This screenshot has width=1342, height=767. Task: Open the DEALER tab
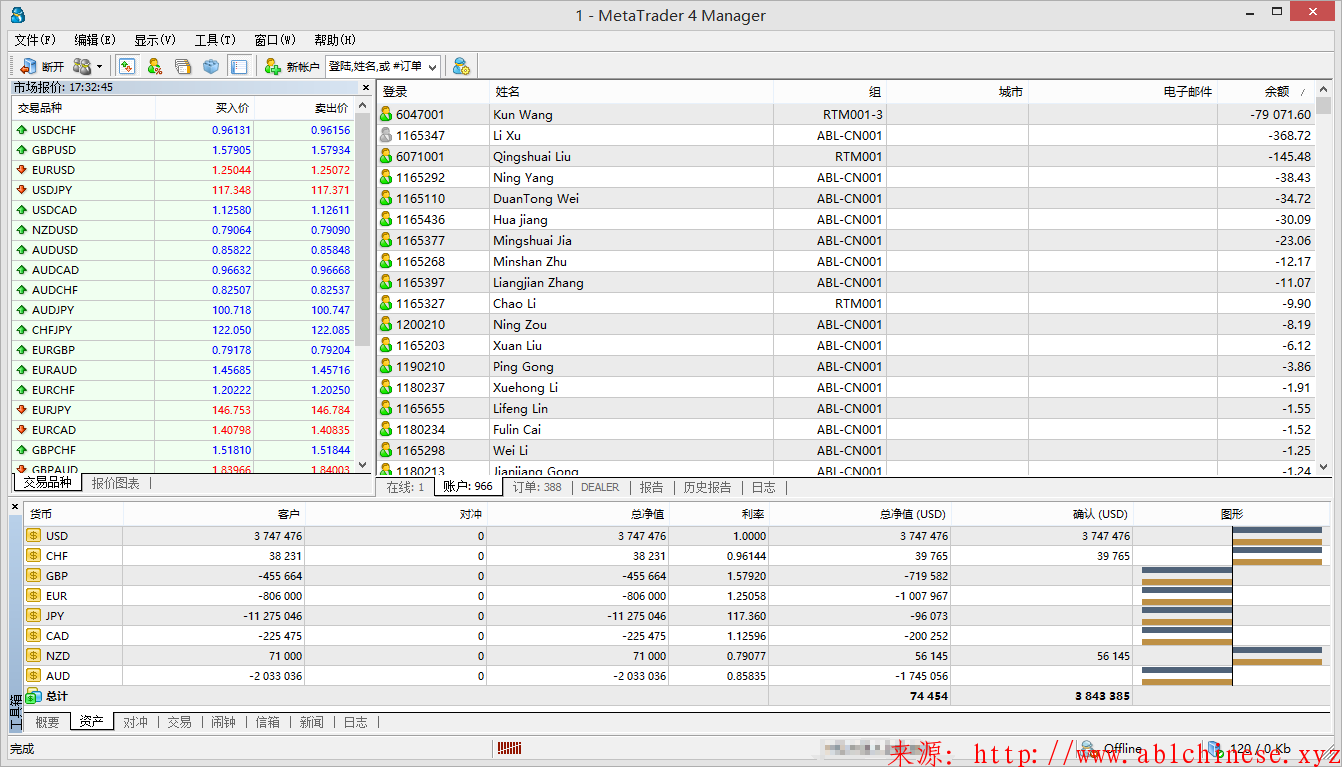point(600,488)
